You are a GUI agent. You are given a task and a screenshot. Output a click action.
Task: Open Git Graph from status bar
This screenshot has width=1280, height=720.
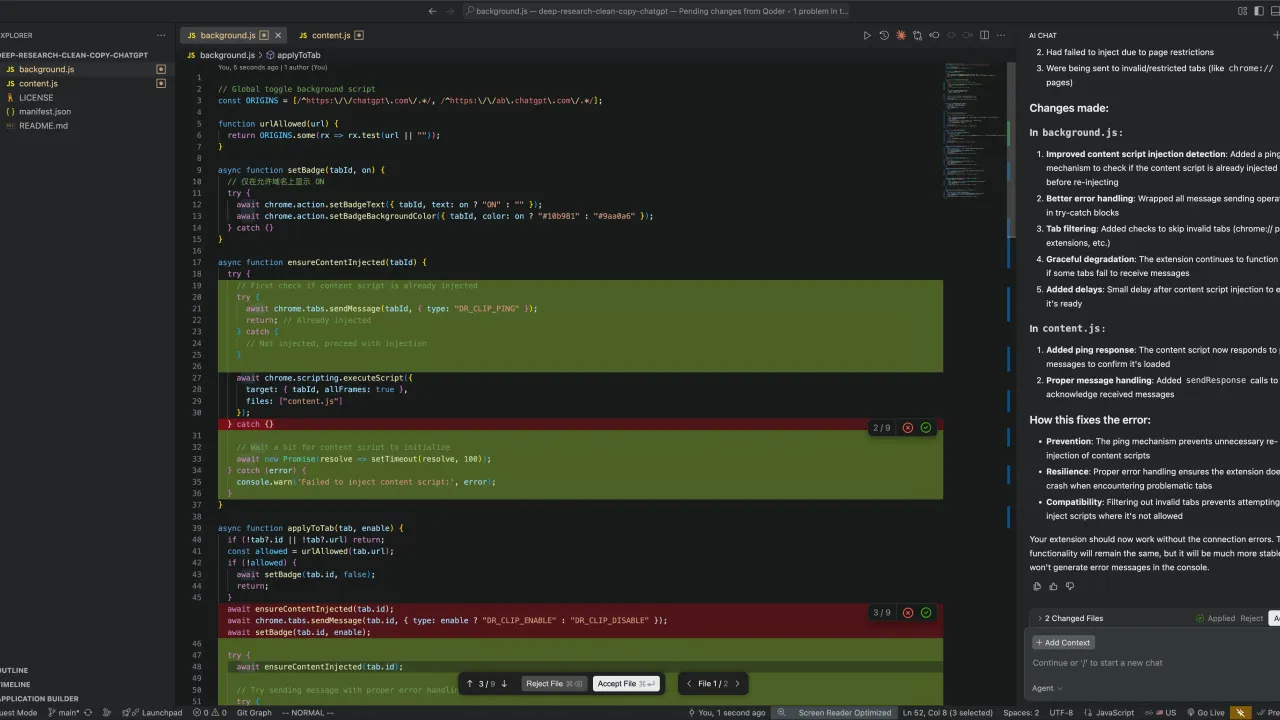click(x=254, y=713)
